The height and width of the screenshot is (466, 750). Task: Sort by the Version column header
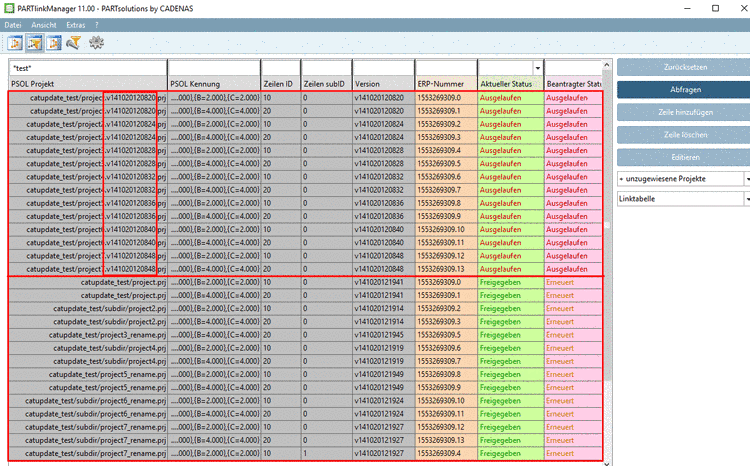pyautogui.click(x=384, y=84)
